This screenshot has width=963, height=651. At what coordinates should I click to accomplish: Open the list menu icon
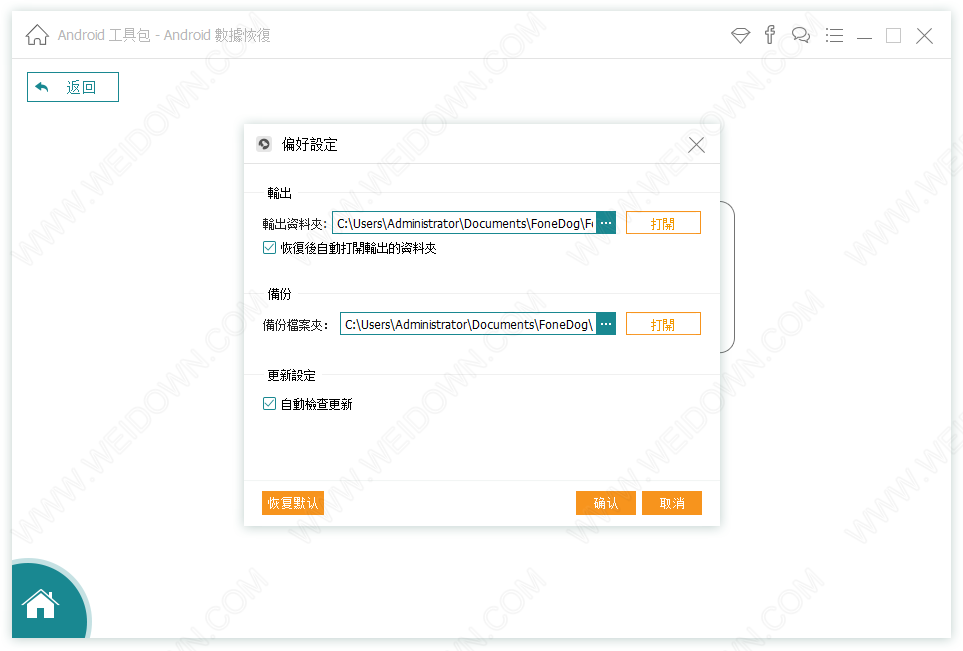click(834, 35)
